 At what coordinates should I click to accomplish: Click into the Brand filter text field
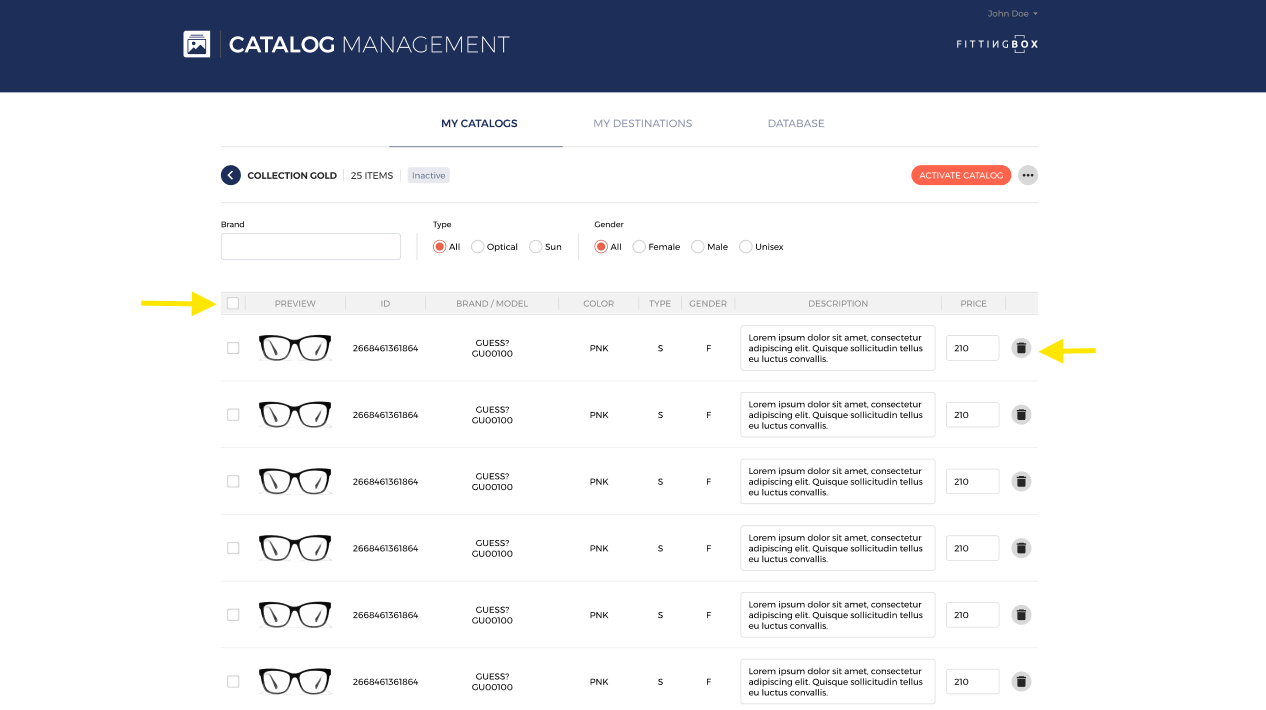310,247
